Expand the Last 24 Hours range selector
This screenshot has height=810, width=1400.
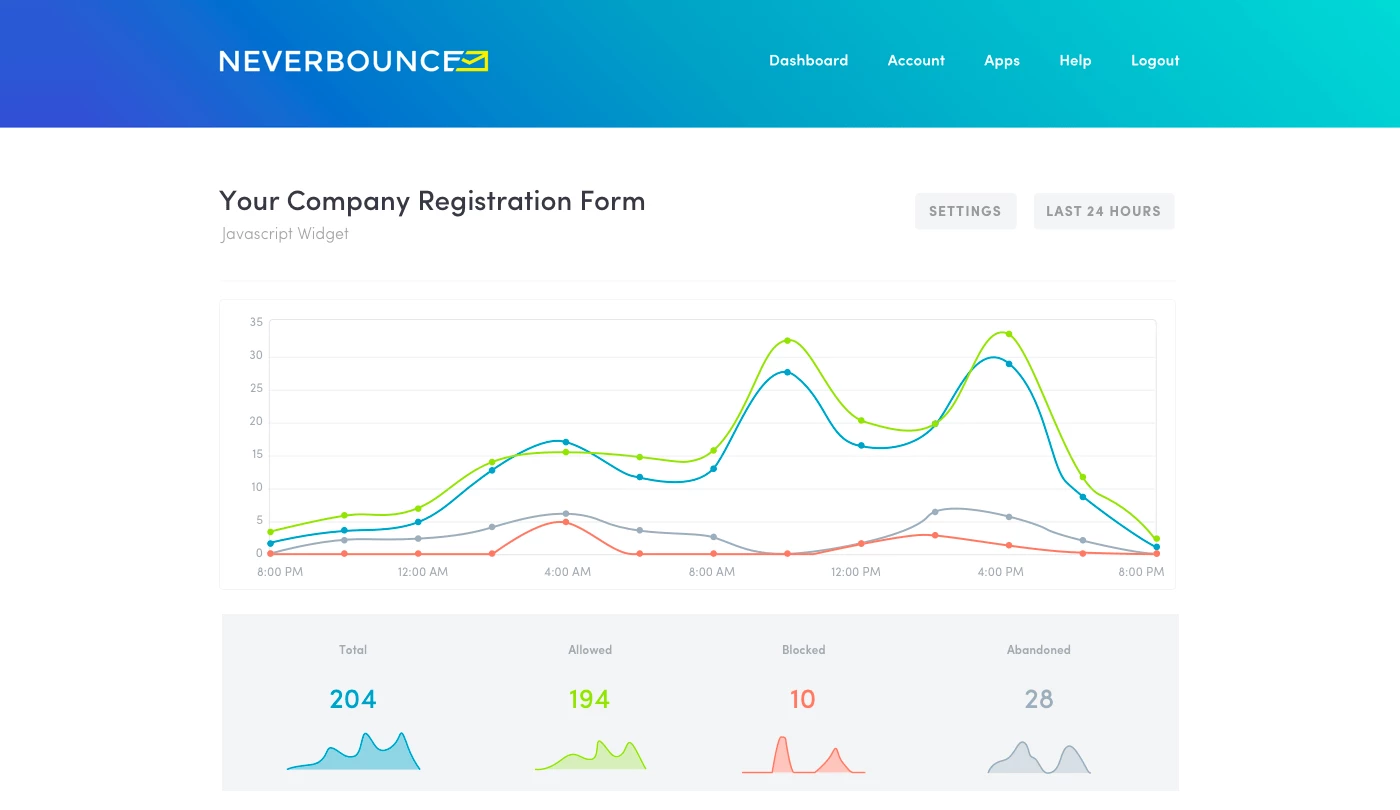point(1103,211)
